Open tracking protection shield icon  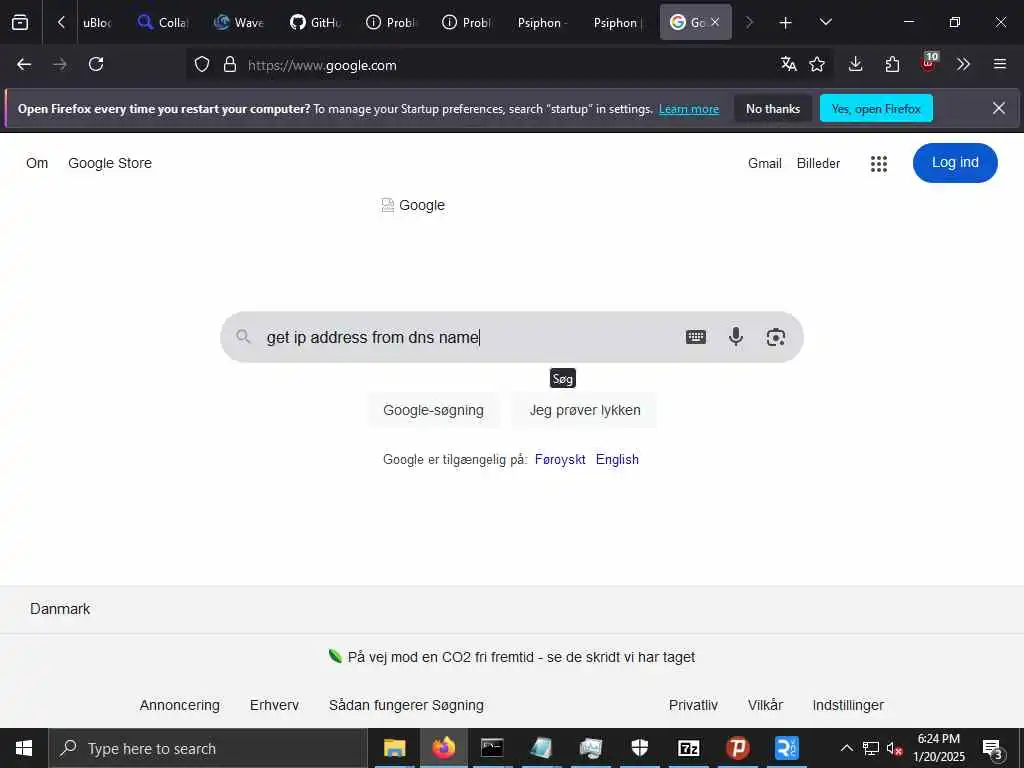202,65
